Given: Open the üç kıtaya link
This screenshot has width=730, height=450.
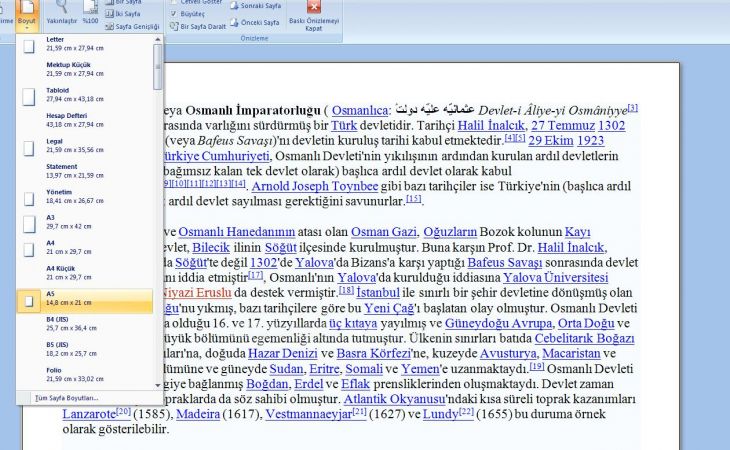Looking at the screenshot, I should pos(353,323).
